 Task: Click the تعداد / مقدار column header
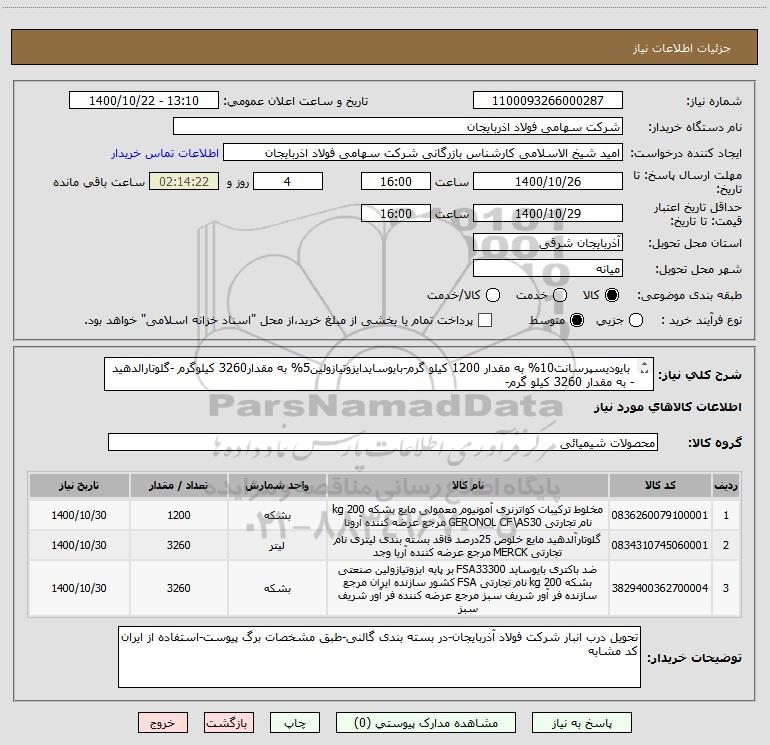pos(178,485)
